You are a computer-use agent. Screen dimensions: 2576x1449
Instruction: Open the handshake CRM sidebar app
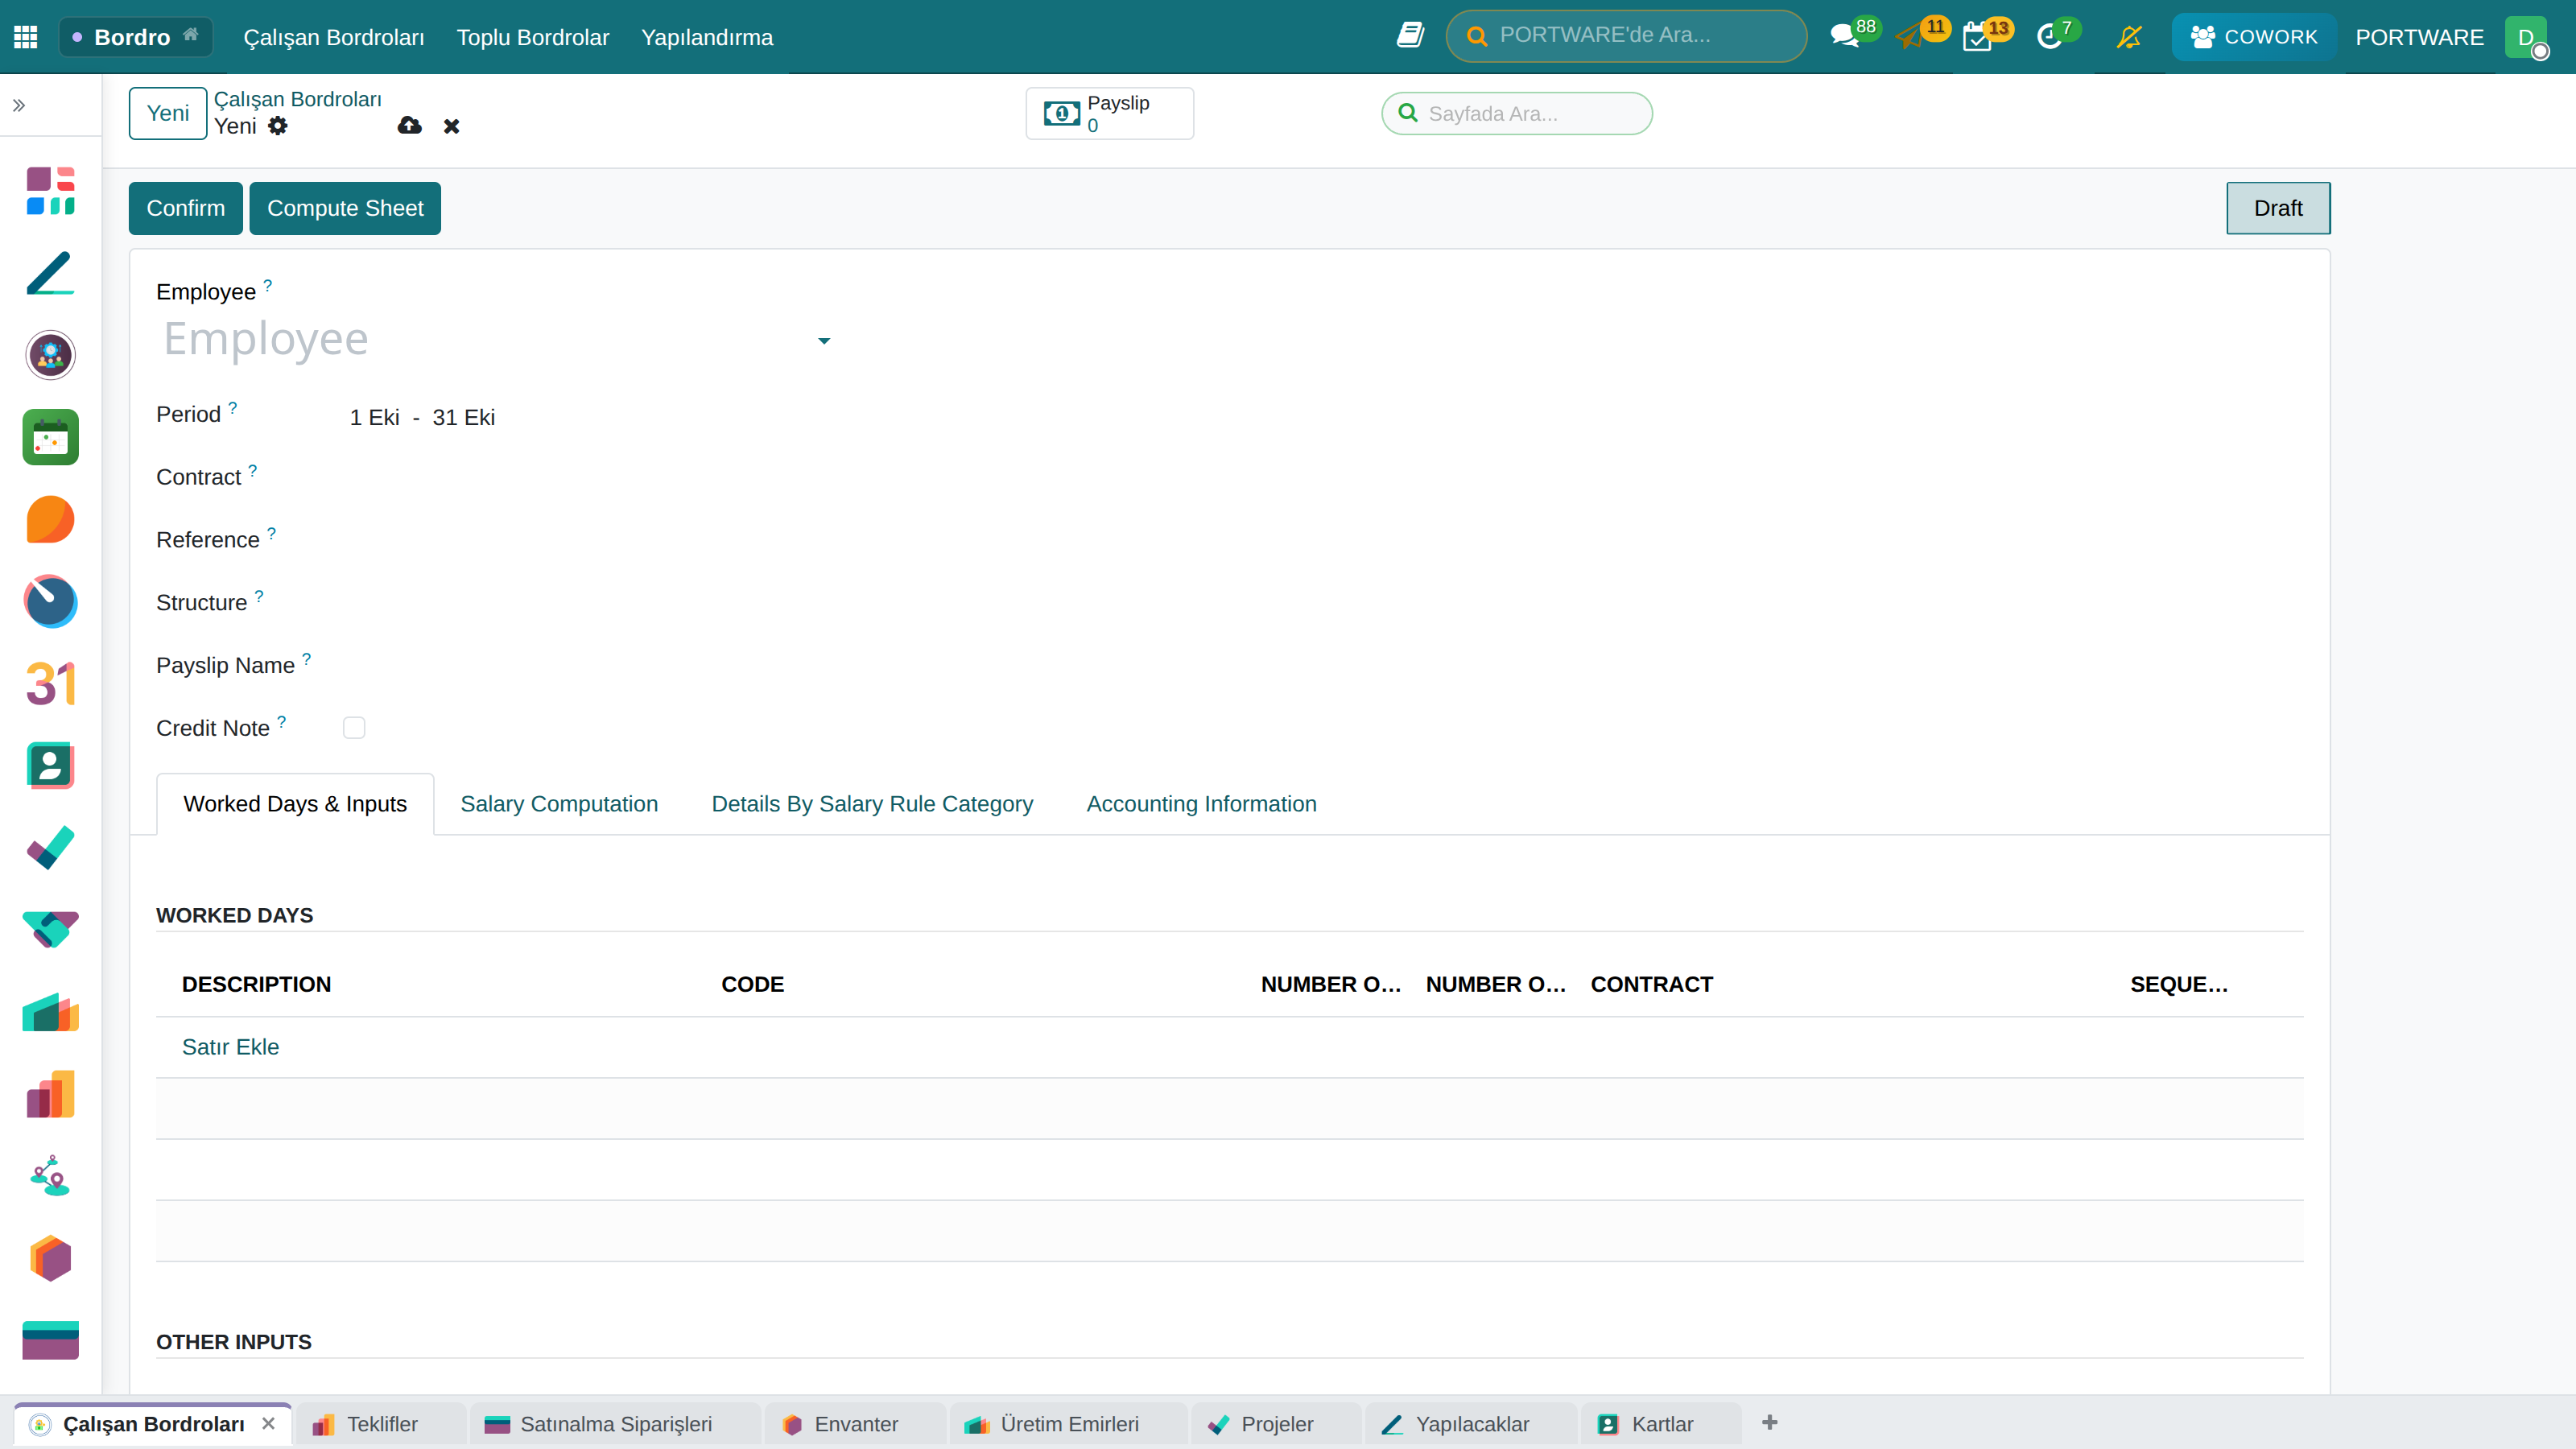50,930
